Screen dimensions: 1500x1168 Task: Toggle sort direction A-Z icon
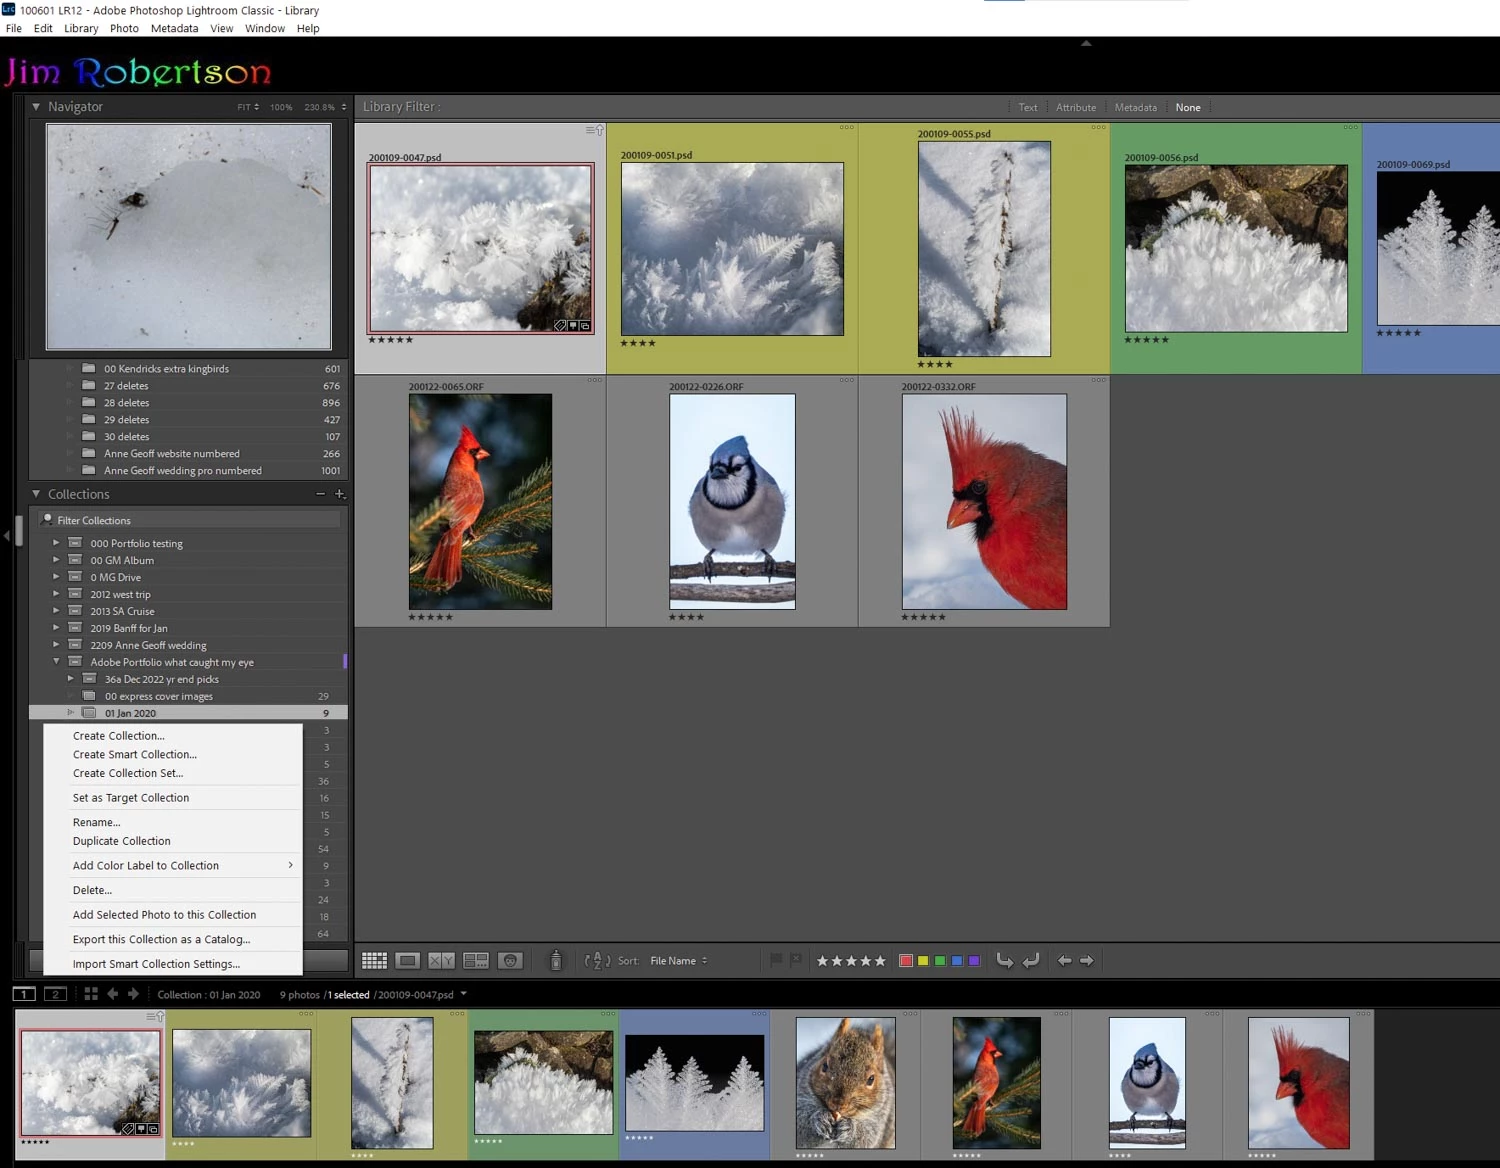(597, 961)
